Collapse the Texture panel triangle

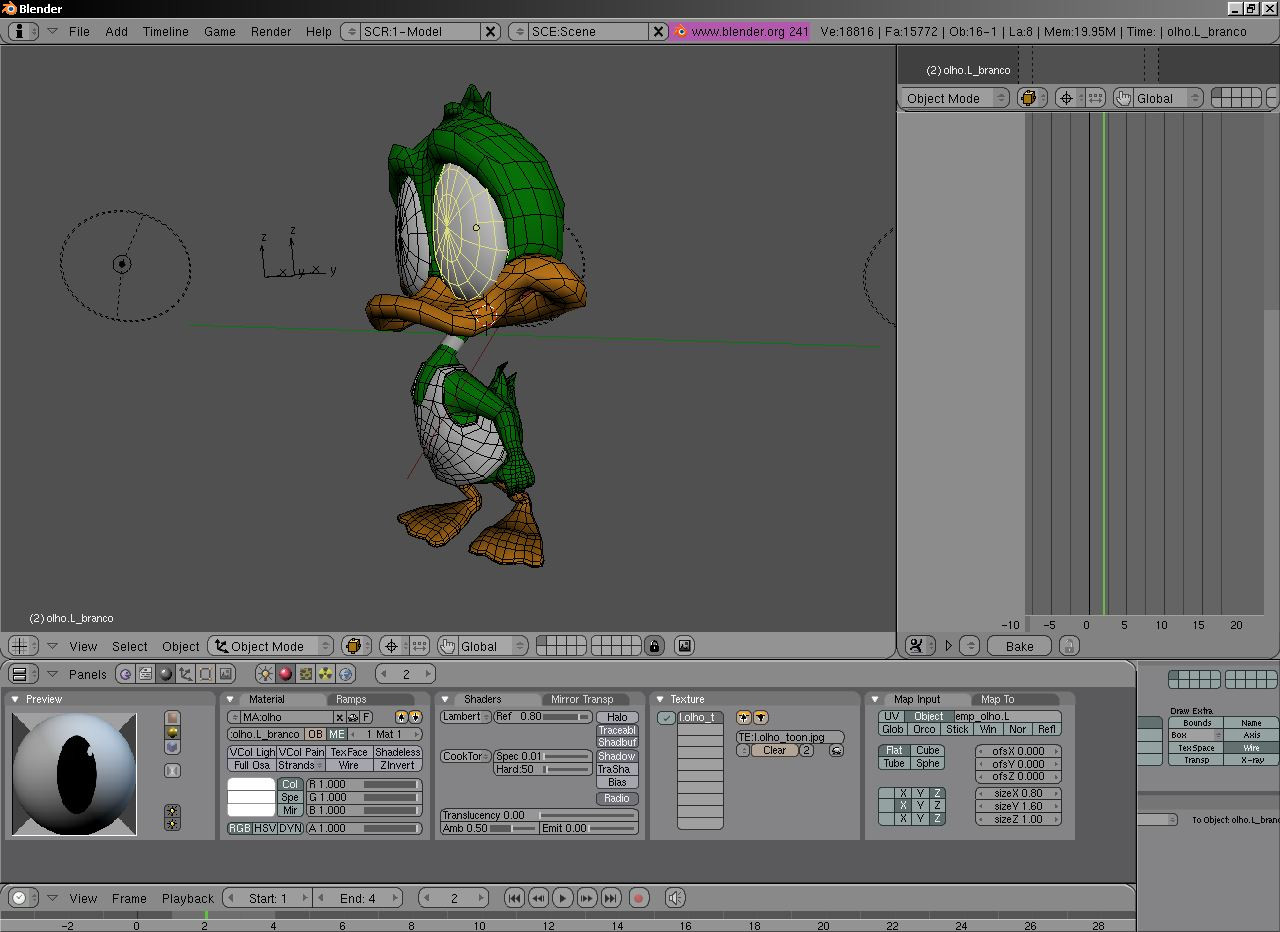(x=660, y=699)
